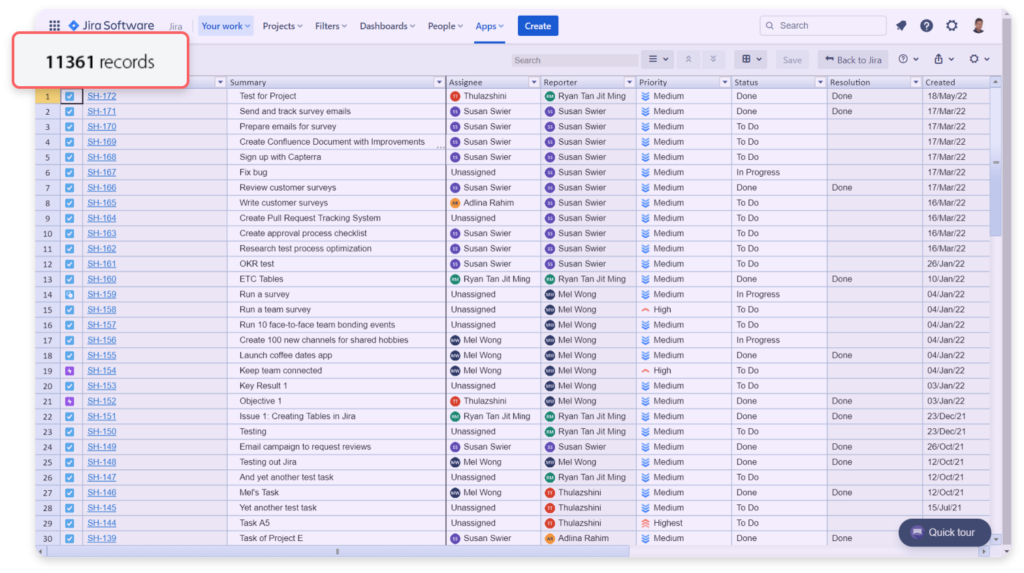Click the Highest priority icon on SH-144
Image resolution: width=1024 pixels, height=573 pixels.
point(645,523)
